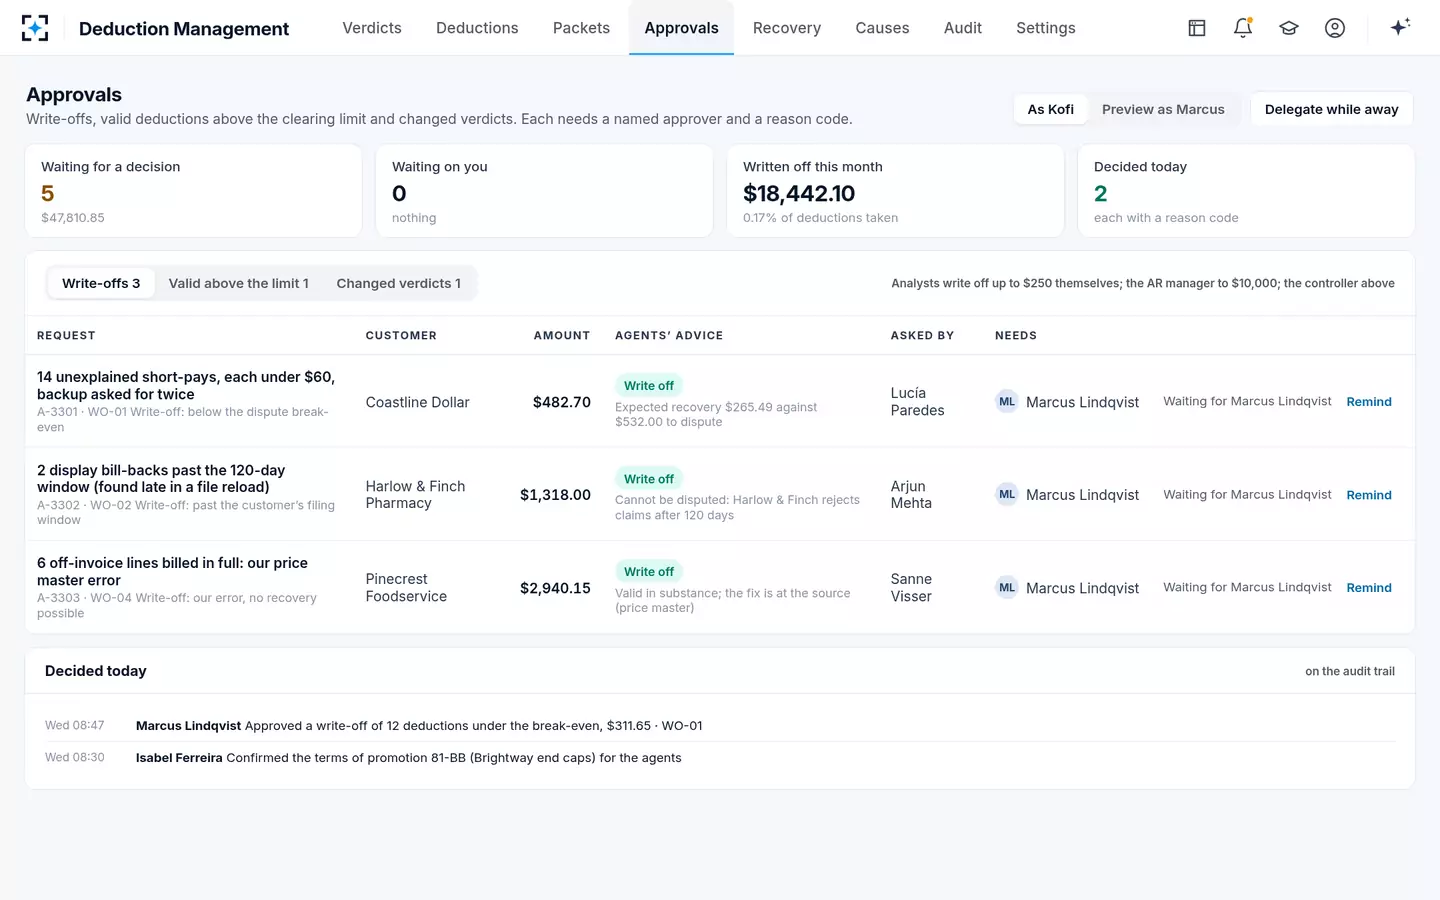1440x900 pixels.
Task: Click the ML avatar in the Harlow & Finch row
Action: [x=1007, y=495]
